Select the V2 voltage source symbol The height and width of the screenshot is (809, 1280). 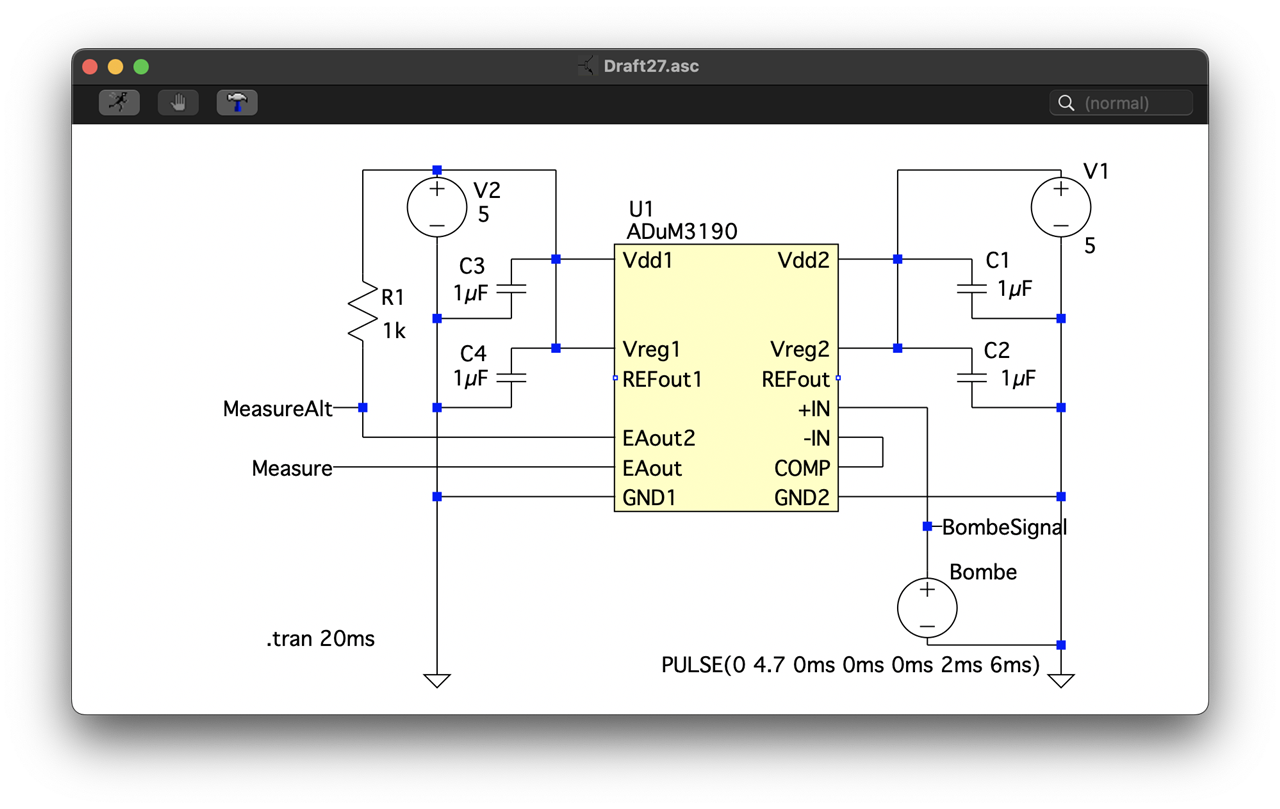437,208
